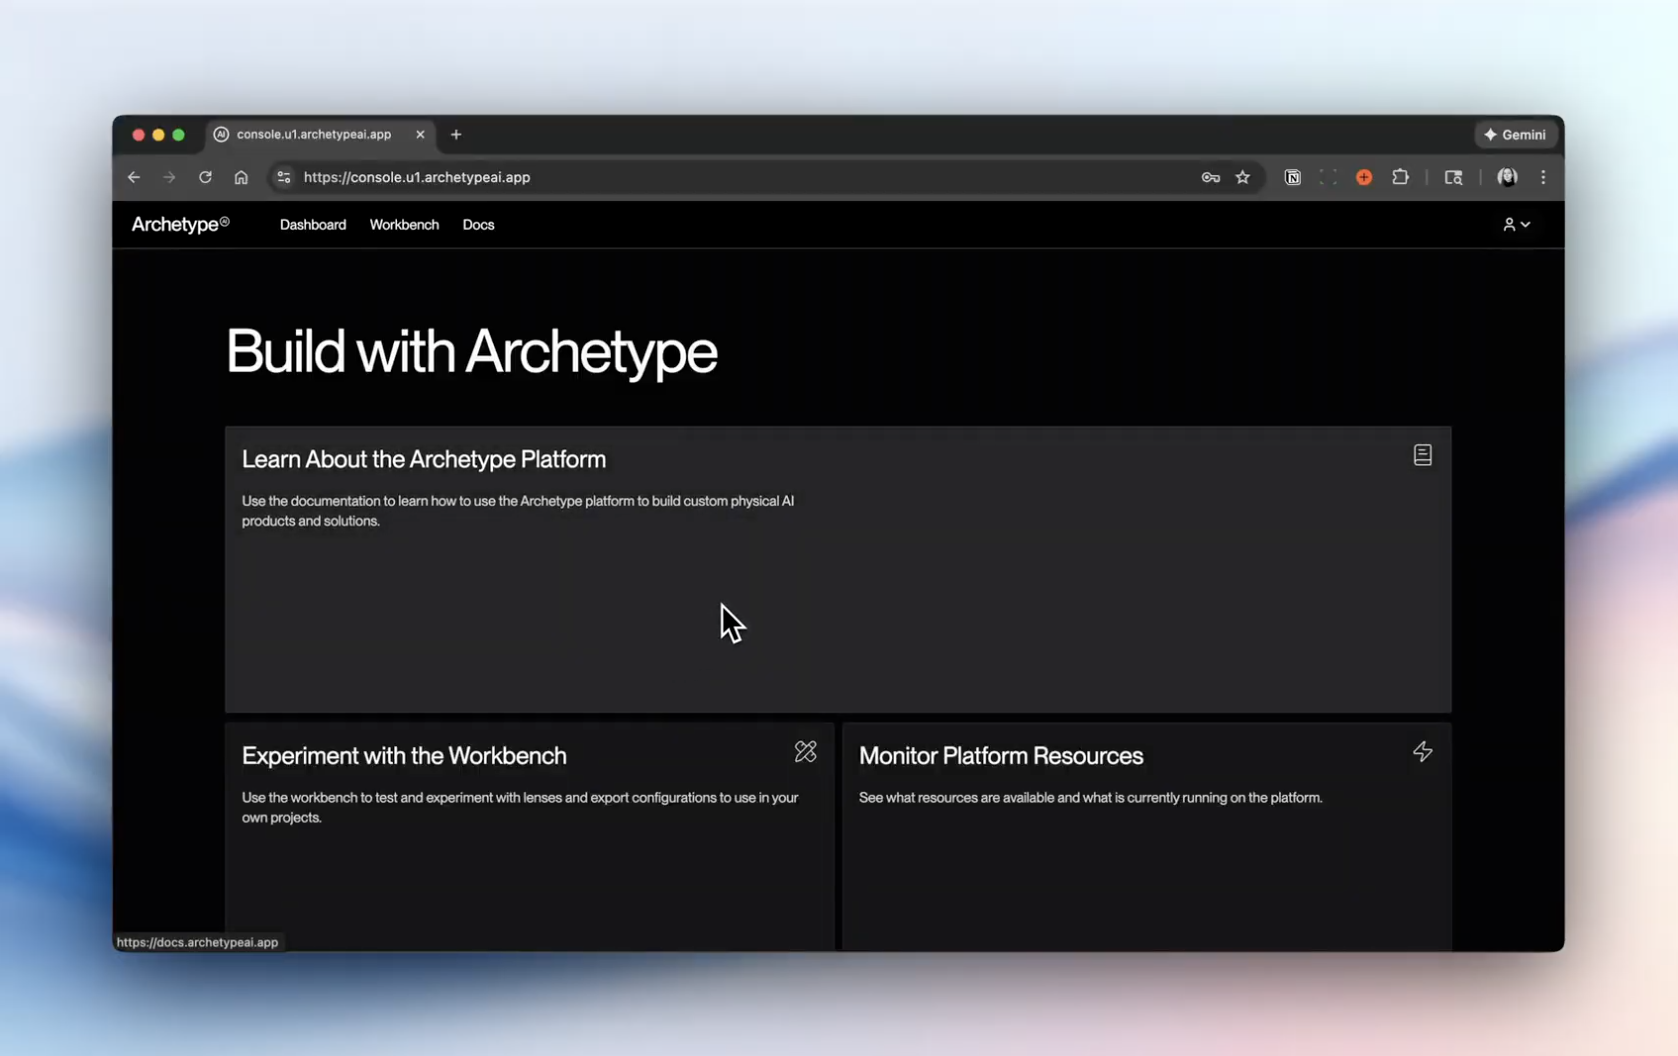This screenshot has width=1678, height=1056.
Task: Open the site information icon in address bar
Action: coord(284,177)
